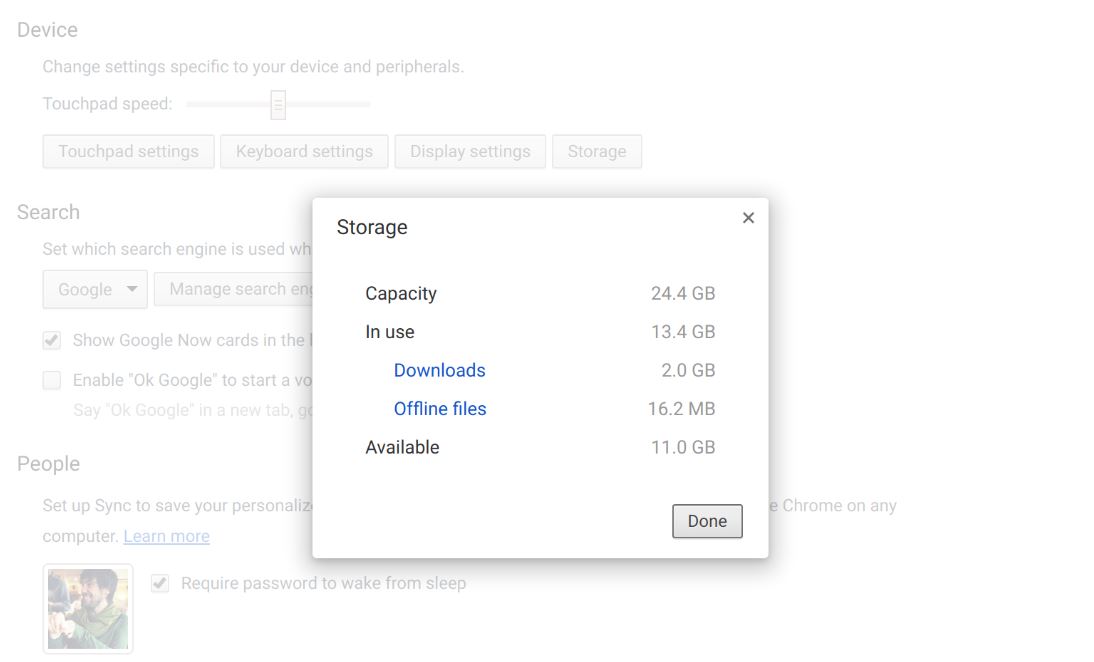Open Display settings

click(470, 152)
